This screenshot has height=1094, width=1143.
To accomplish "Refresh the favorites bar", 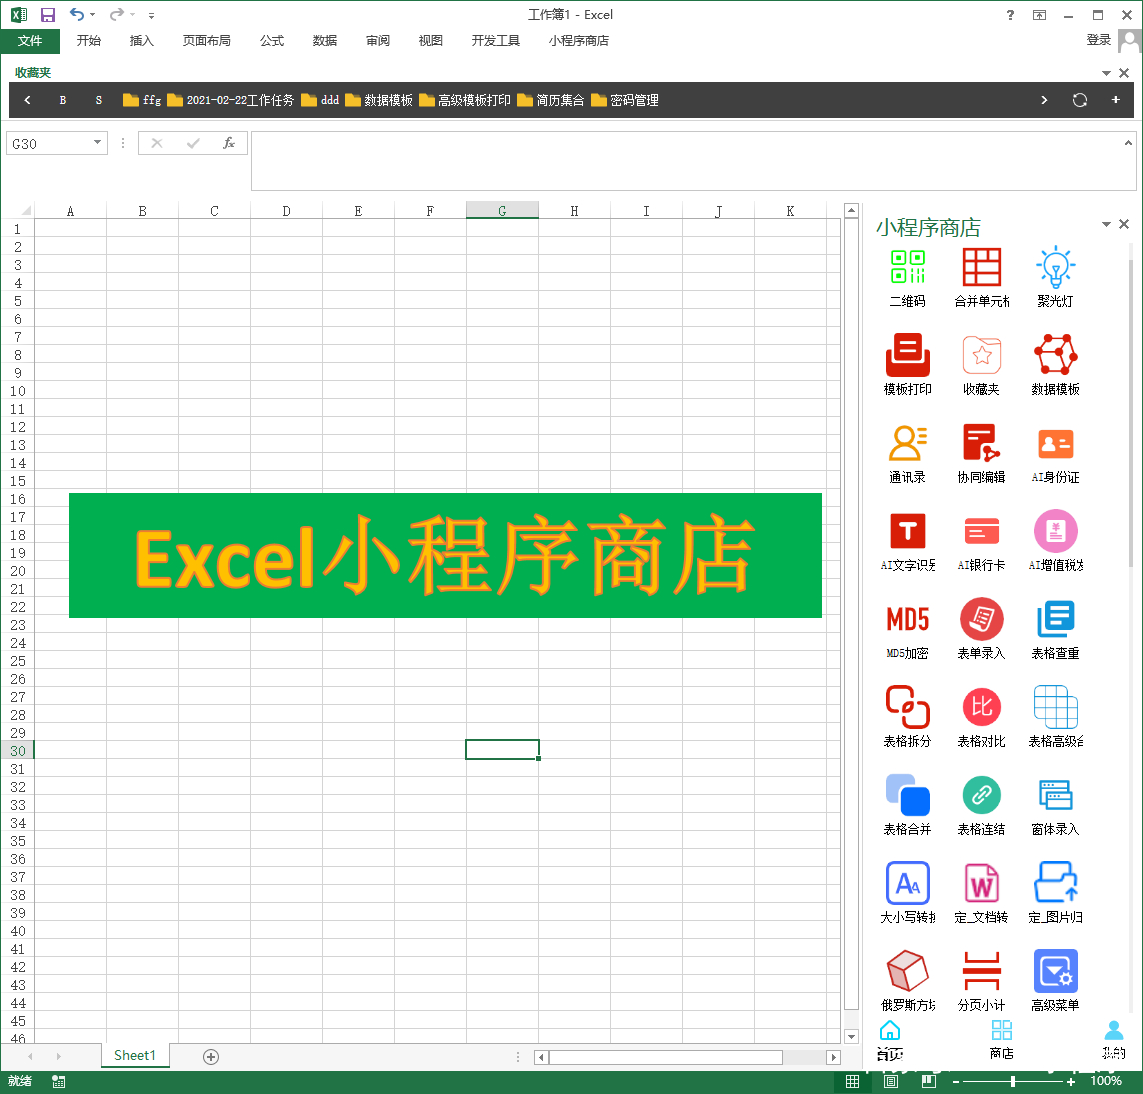I will [x=1080, y=100].
